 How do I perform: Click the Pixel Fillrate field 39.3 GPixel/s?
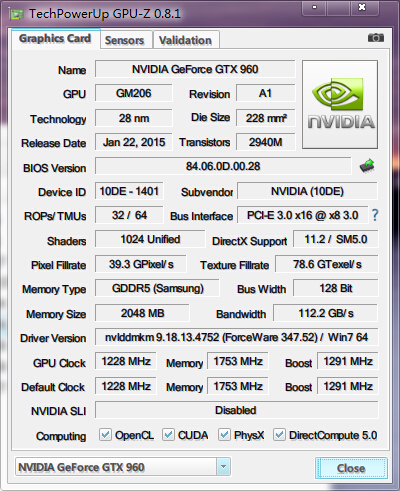point(141,264)
